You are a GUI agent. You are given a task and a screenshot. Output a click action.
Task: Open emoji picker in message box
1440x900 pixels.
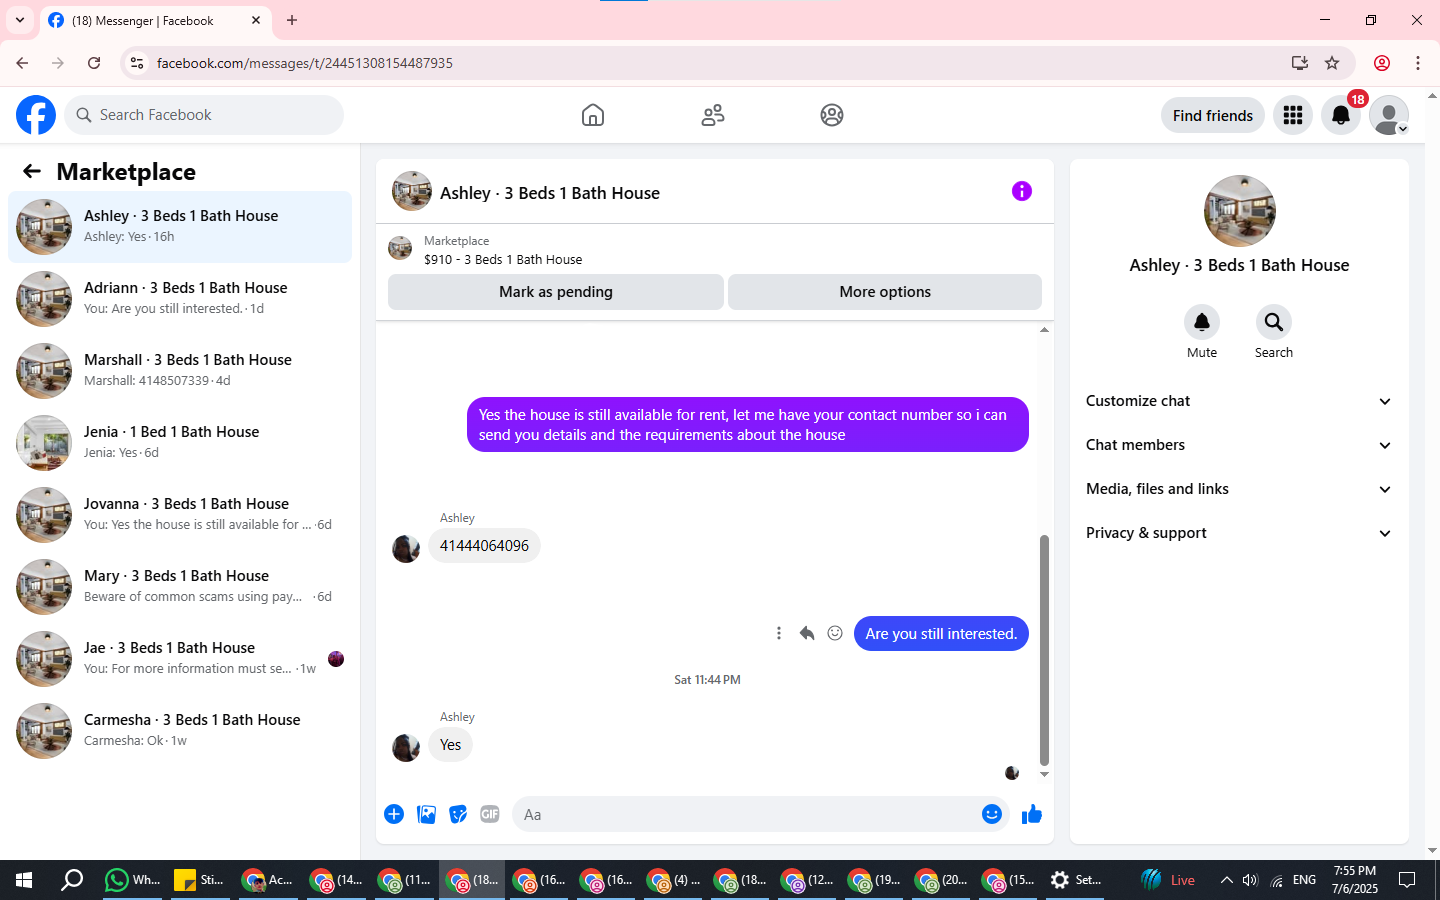point(992,814)
